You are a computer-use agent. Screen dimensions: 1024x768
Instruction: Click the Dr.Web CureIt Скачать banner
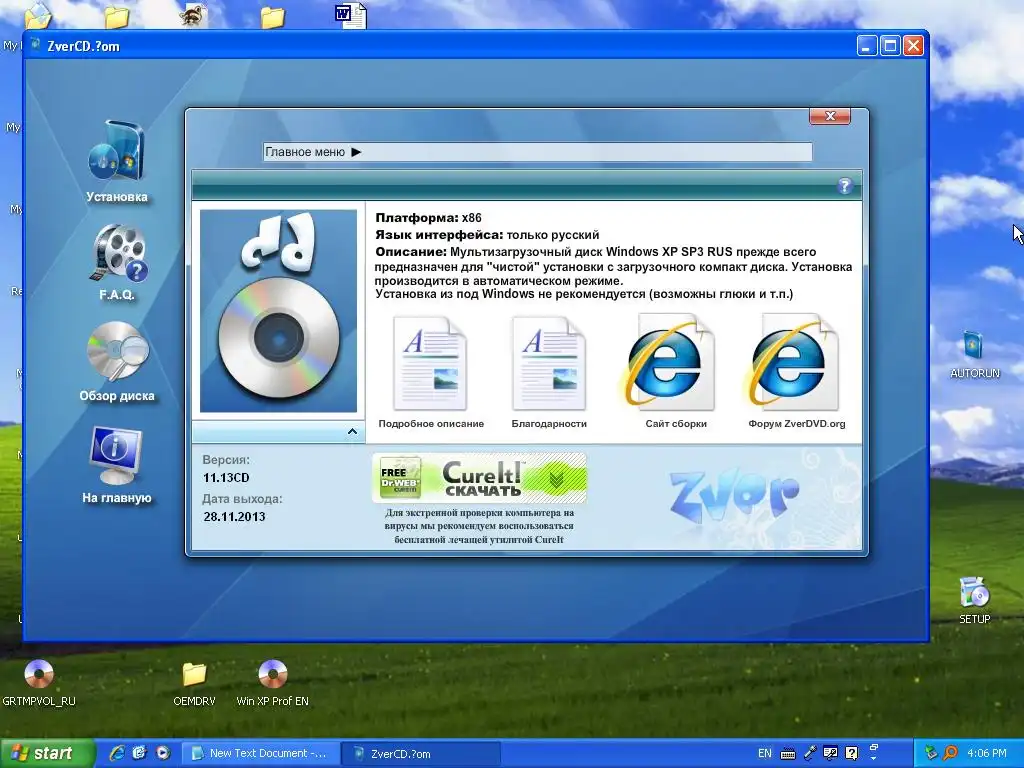tap(479, 478)
